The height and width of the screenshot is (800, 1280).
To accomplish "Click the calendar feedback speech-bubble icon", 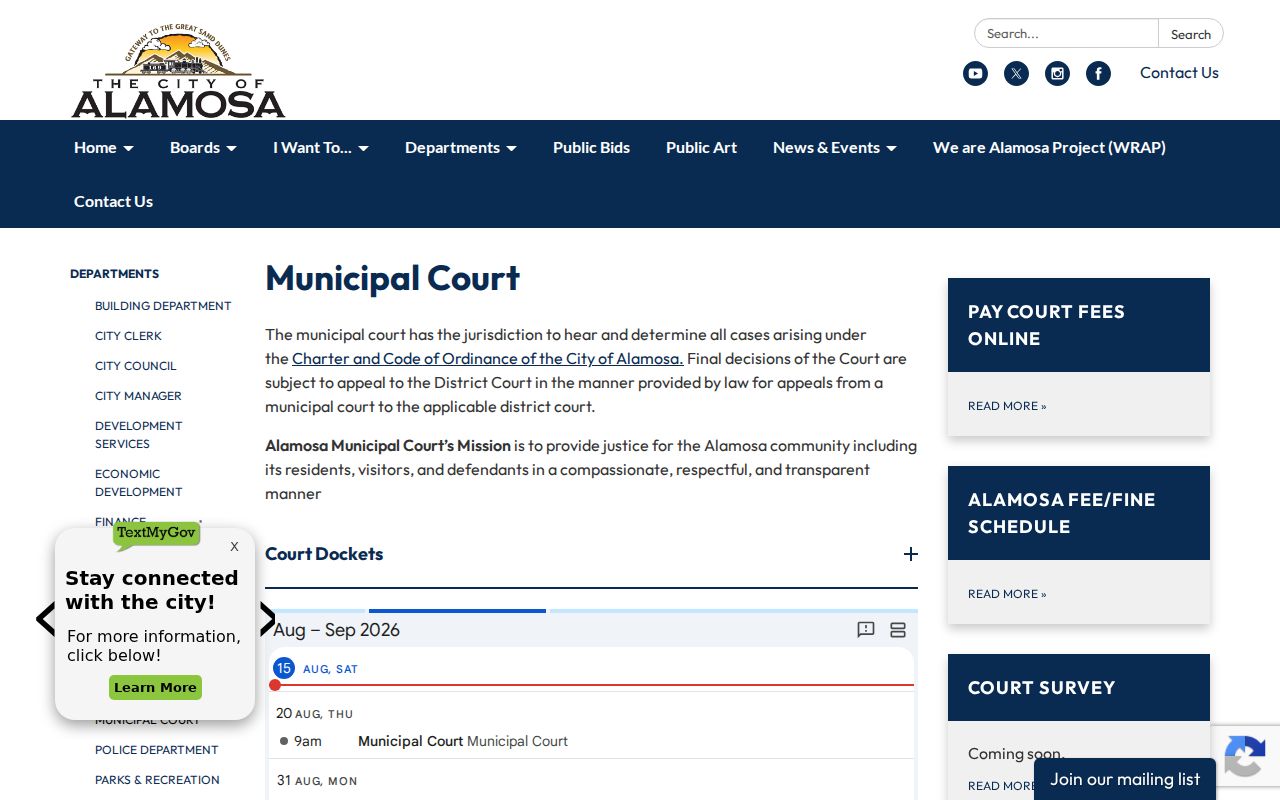I will [x=866, y=630].
